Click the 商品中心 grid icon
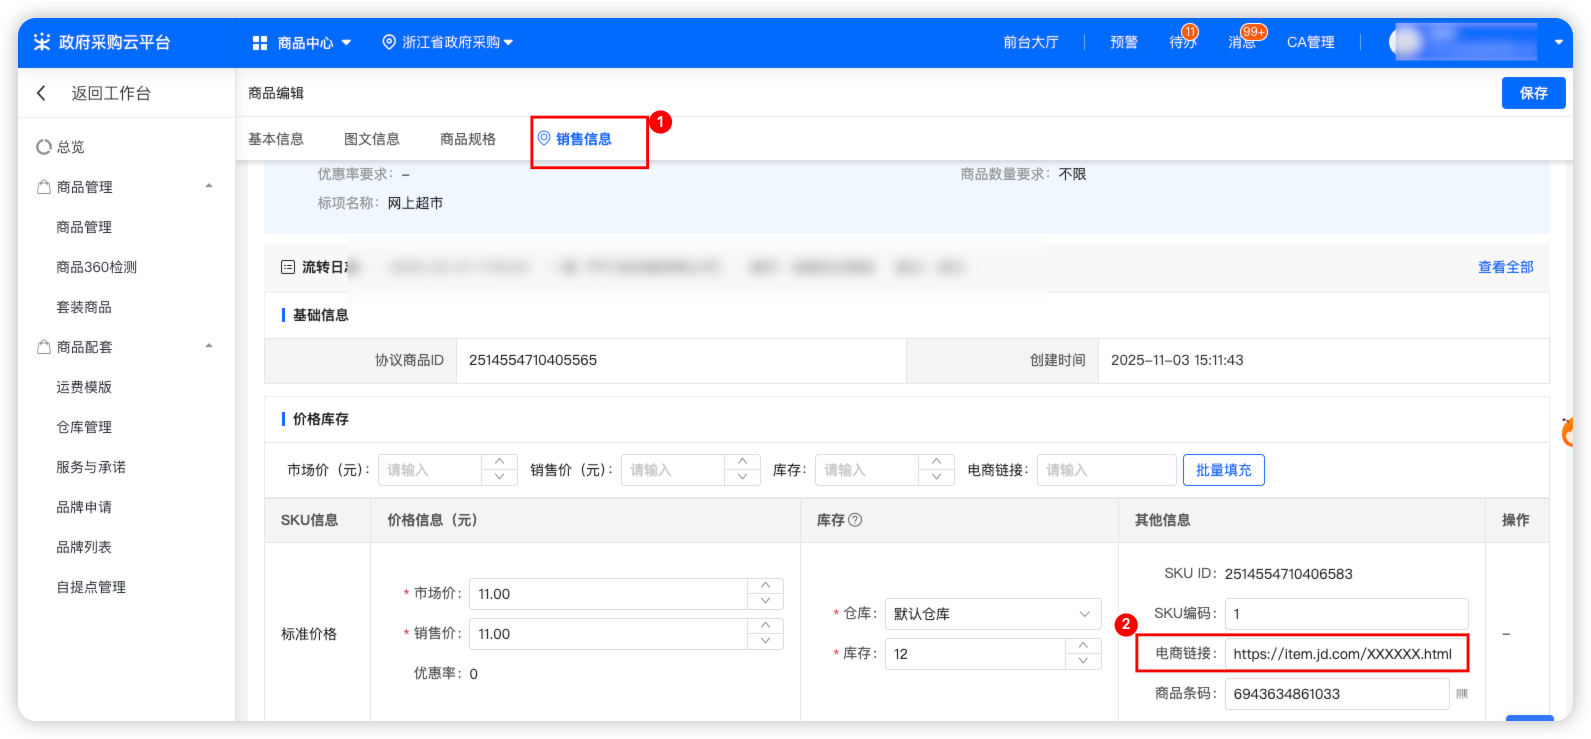1591x739 pixels. (x=260, y=43)
